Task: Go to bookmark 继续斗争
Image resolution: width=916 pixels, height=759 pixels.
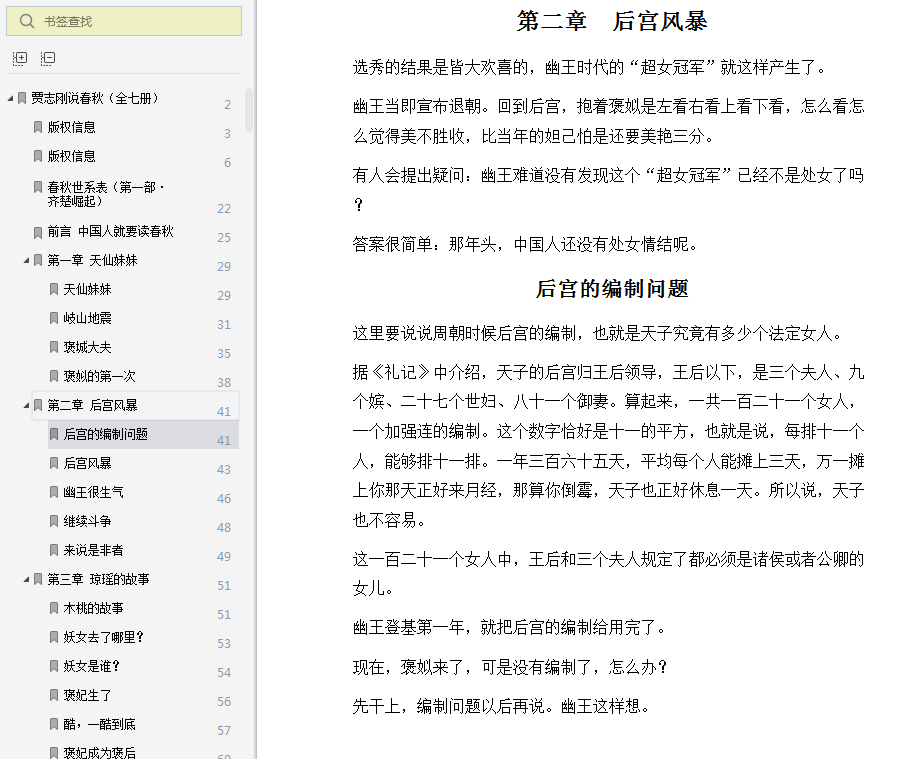Action: coord(88,521)
